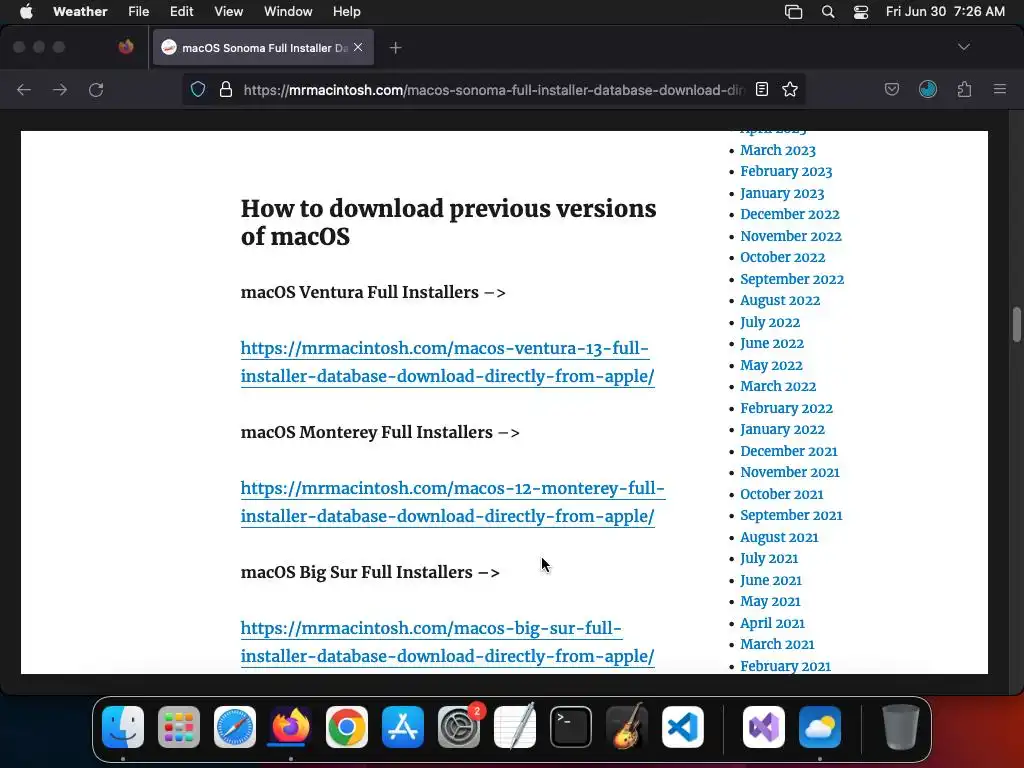The height and width of the screenshot is (768, 1024).
Task: Open Visual Studio from the Dock
Action: [x=763, y=727]
